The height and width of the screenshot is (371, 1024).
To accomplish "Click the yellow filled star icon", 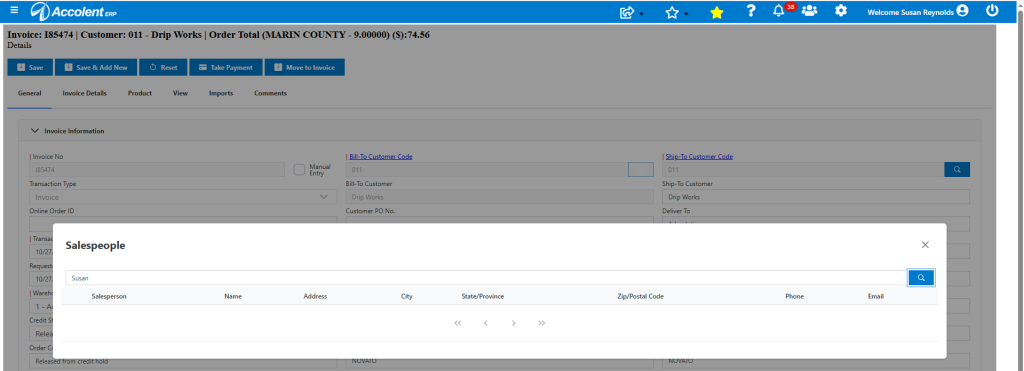I will (716, 12).
